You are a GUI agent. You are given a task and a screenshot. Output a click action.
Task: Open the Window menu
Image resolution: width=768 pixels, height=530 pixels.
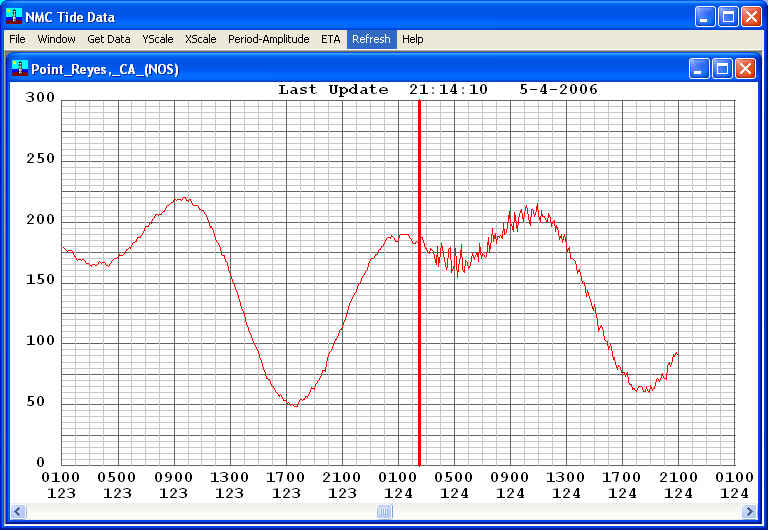pos(56,39)
